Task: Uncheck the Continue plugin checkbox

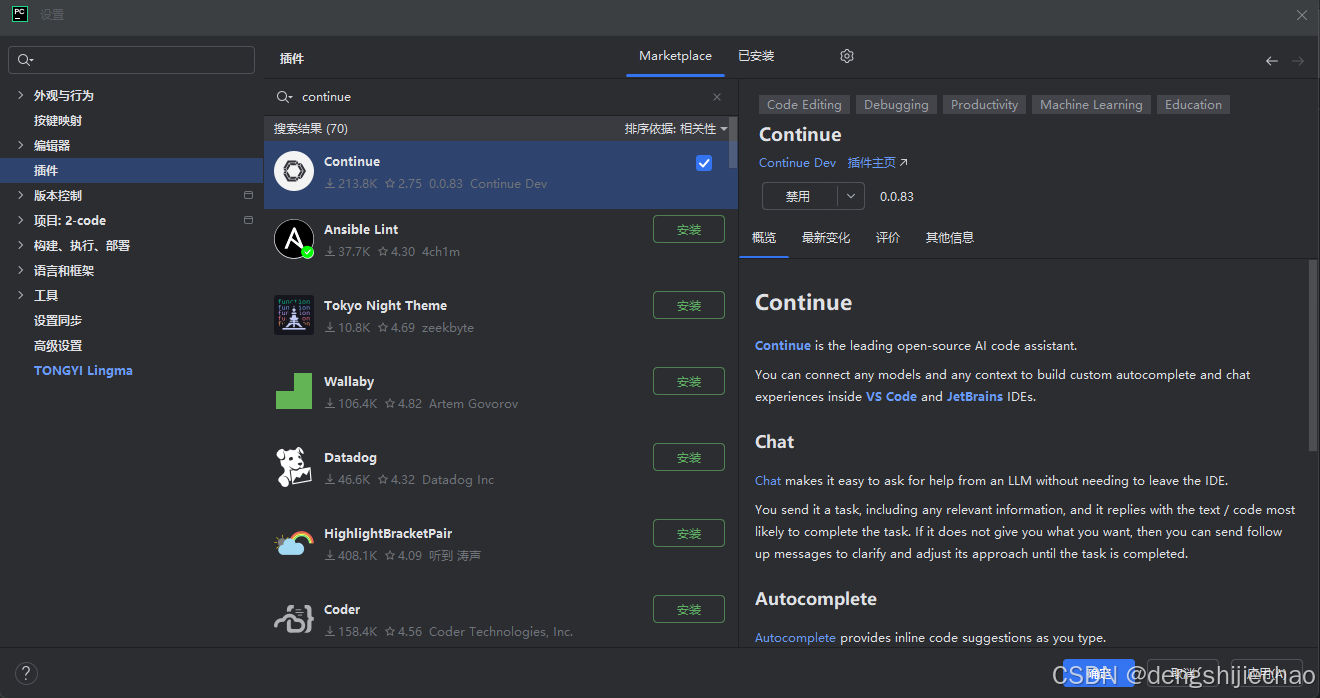Action: pos(704,163)
